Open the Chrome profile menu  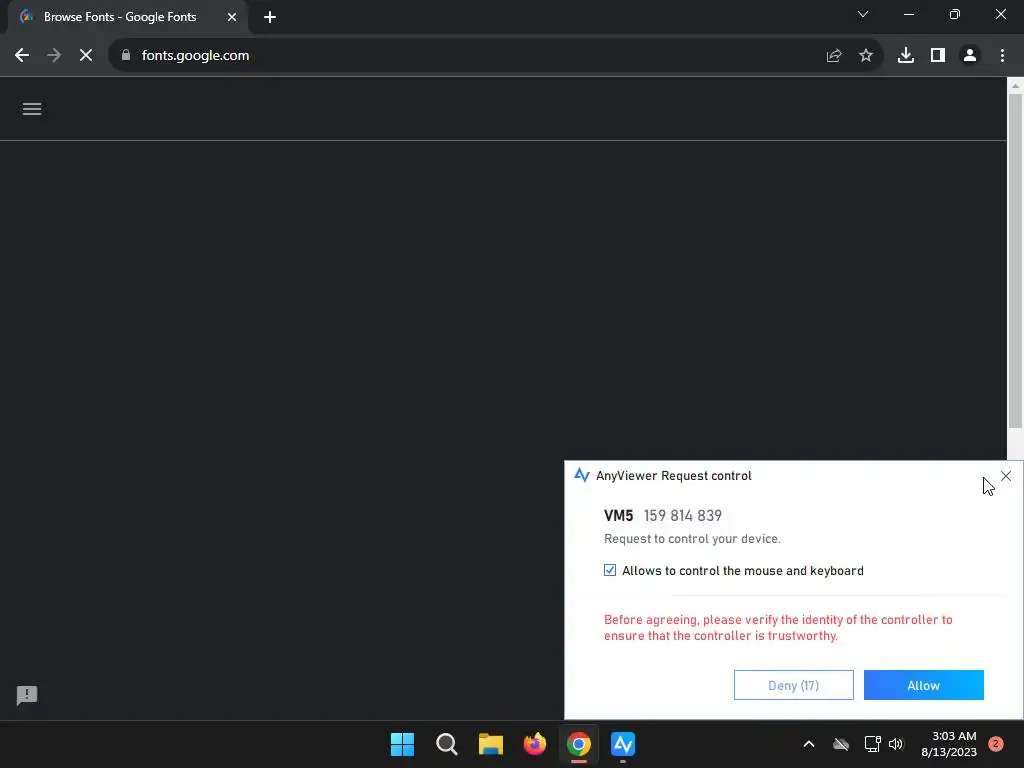970,56
